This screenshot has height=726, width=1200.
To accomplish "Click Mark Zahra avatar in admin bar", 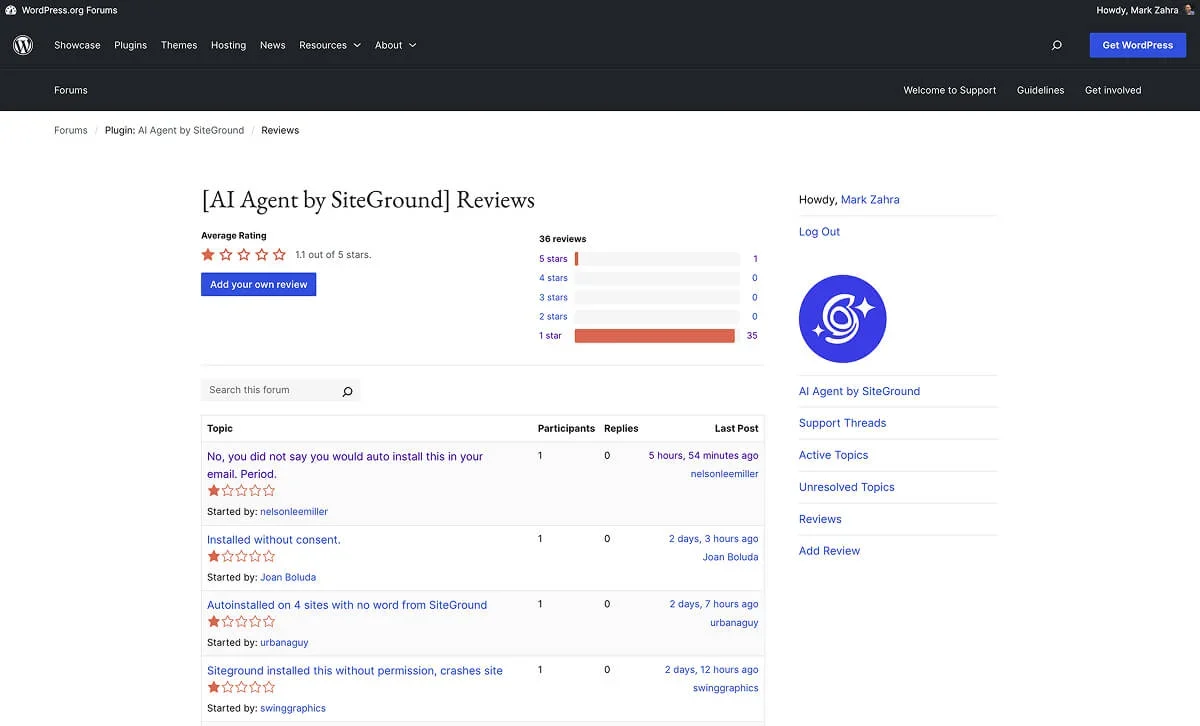I will click(x=1189, y=10).
